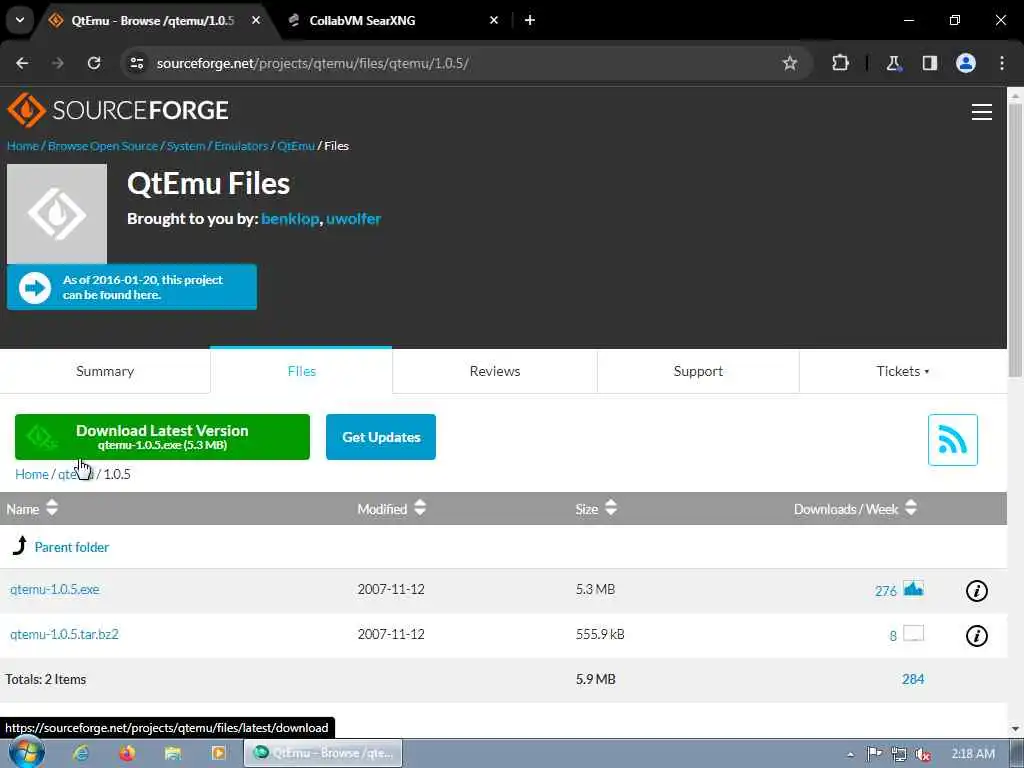Open Chrome Labs flask icon
Viewport: 1024px width, 768px height.
coord(893,63)
